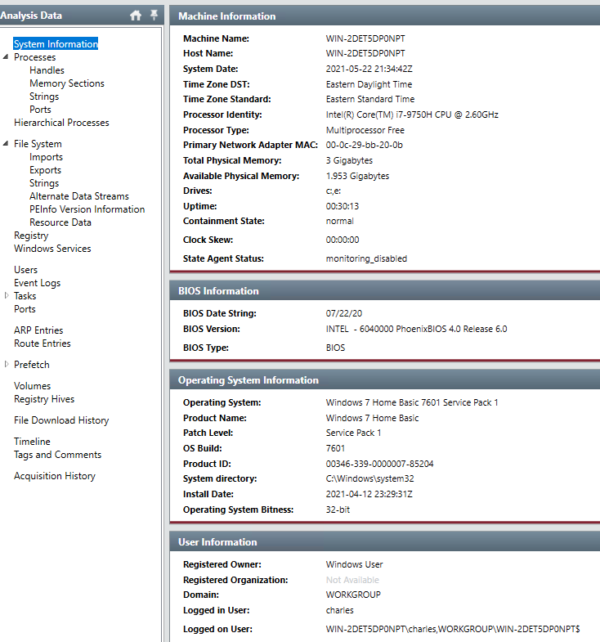Image resolution: width=600 pixels, height=642 pixels.
Task: Open Memory Sections under Processes
Action: coord(66,84)
